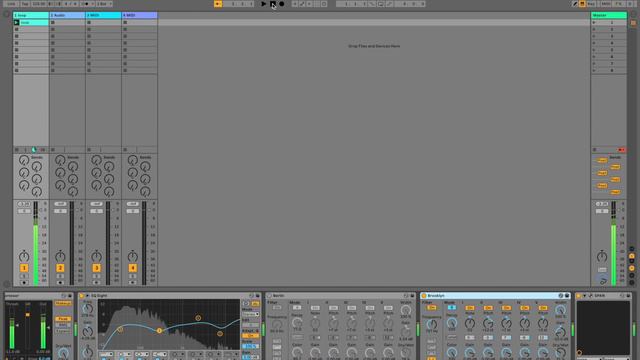Select Peak mode in Compressor
The height and width of the screenshot is (360, 640).
[63, 319]
